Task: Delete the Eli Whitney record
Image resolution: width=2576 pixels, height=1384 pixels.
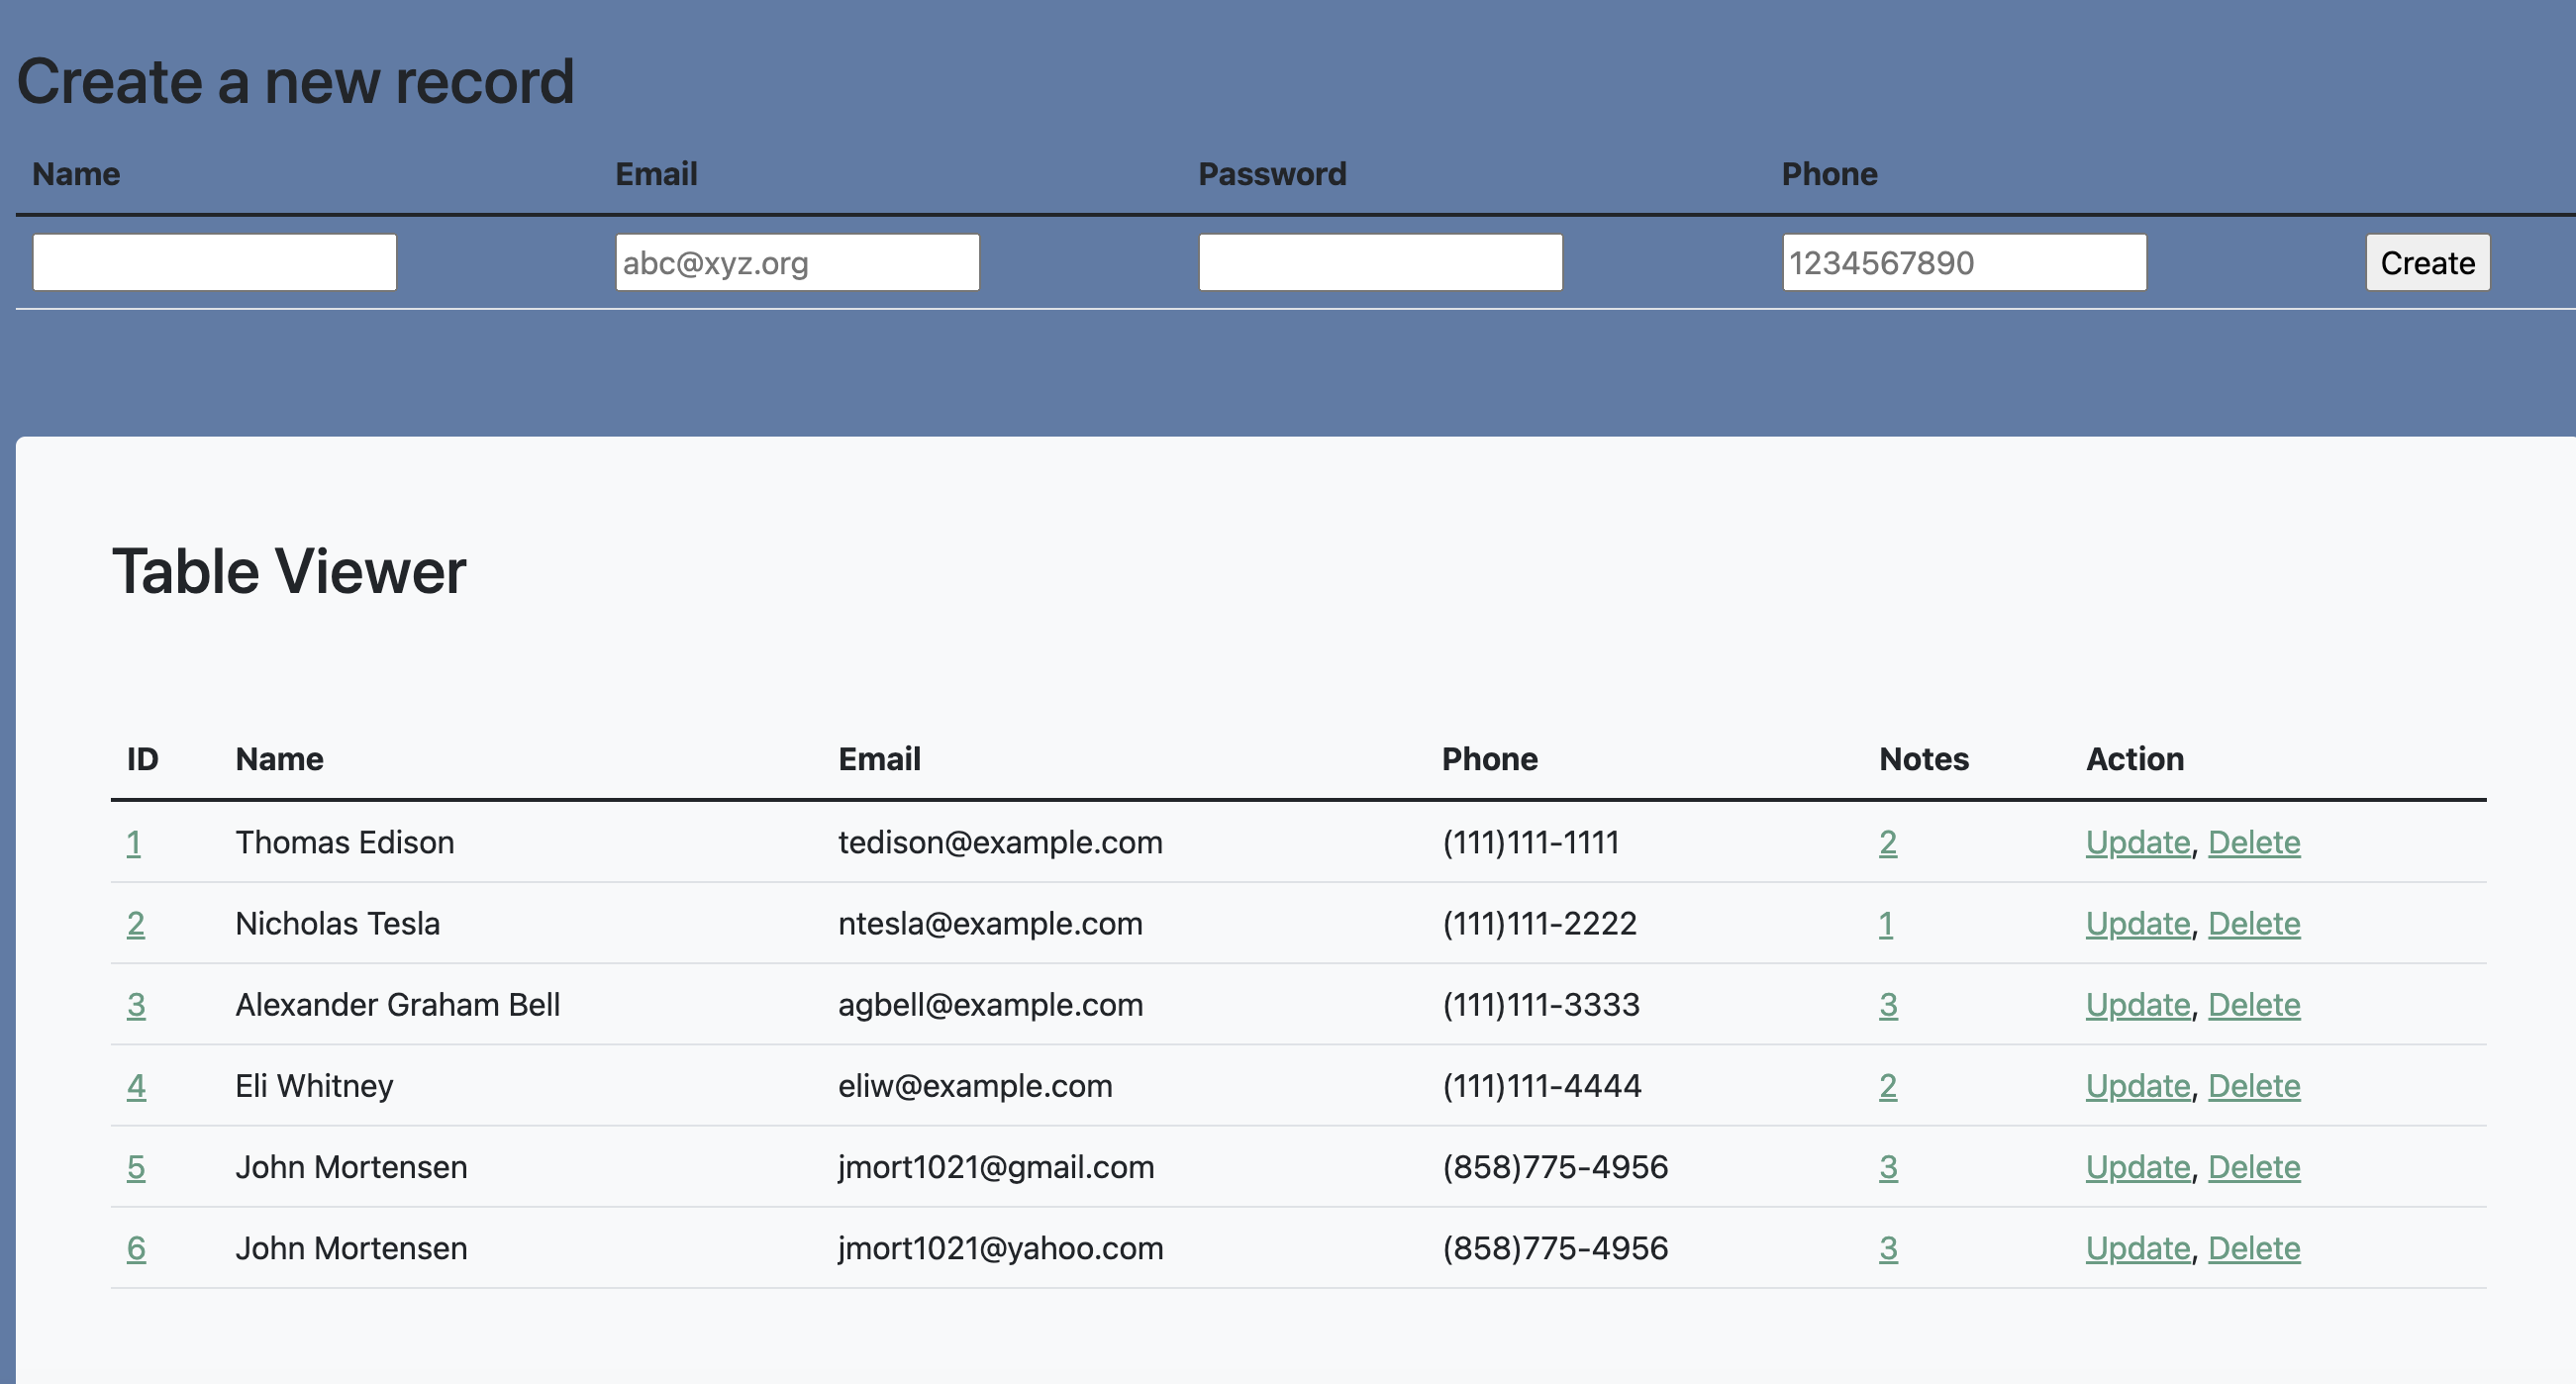Action: (x=2253, y=1086)
